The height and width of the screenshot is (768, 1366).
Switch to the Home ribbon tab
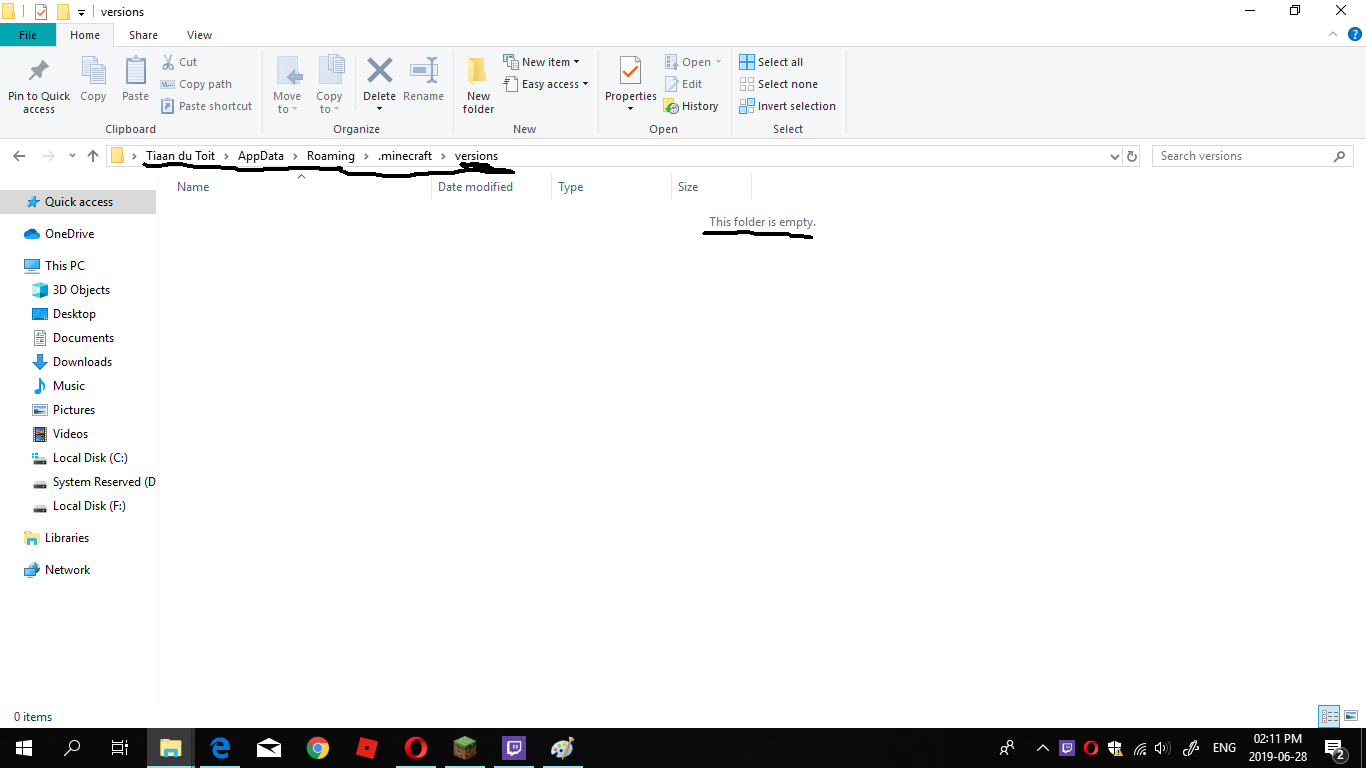point(85,35)
